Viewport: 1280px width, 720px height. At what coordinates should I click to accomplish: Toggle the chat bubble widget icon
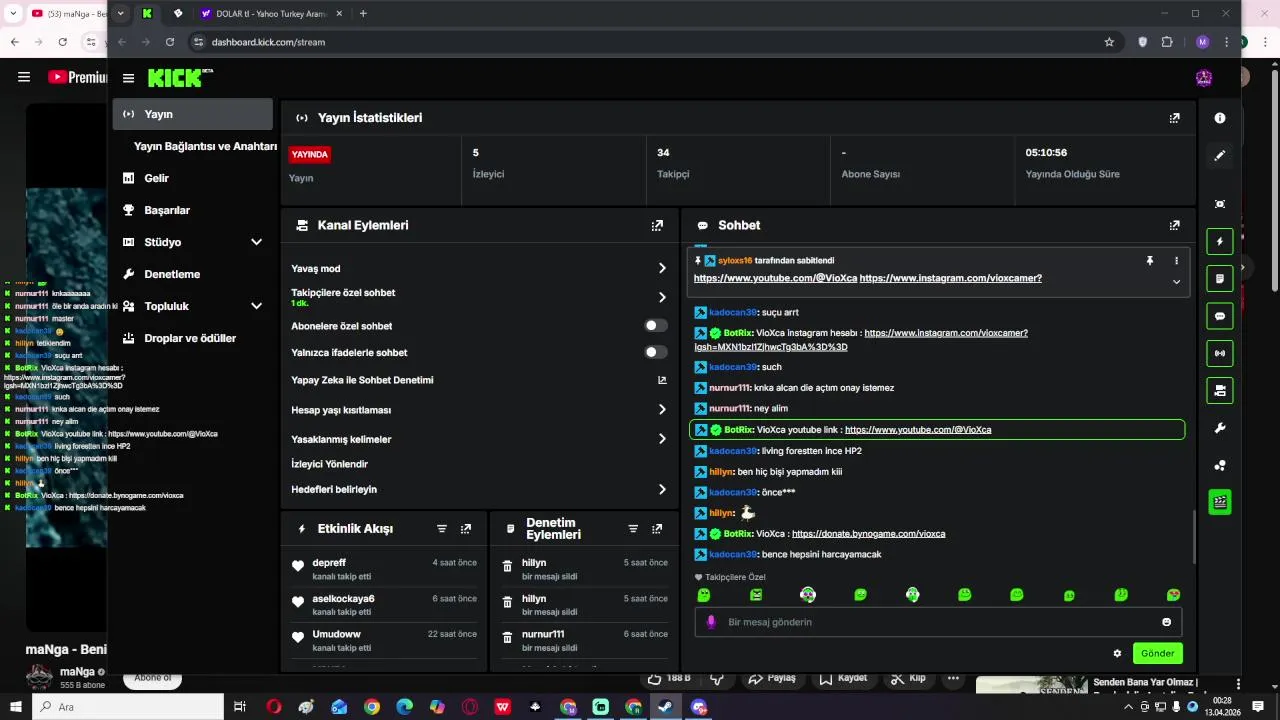tap(1220, 316)
